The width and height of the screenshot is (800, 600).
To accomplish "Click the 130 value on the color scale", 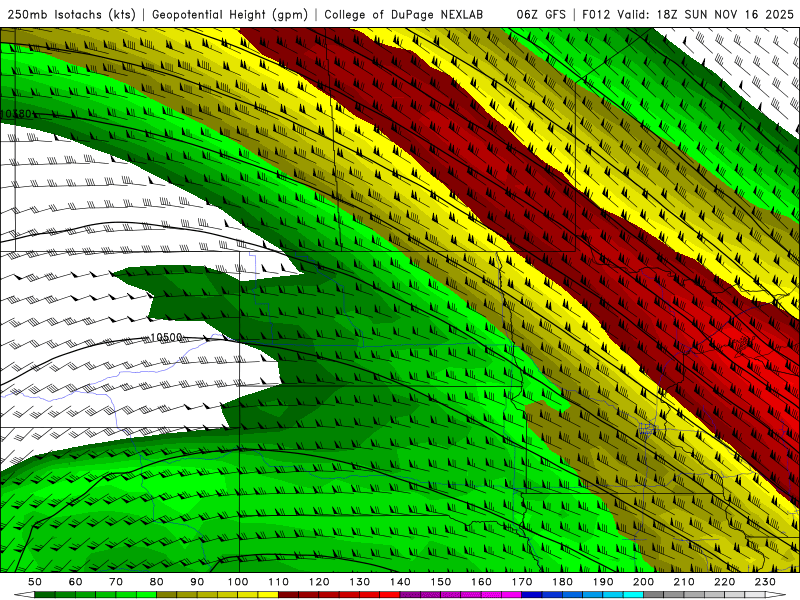I will [360, 582].
